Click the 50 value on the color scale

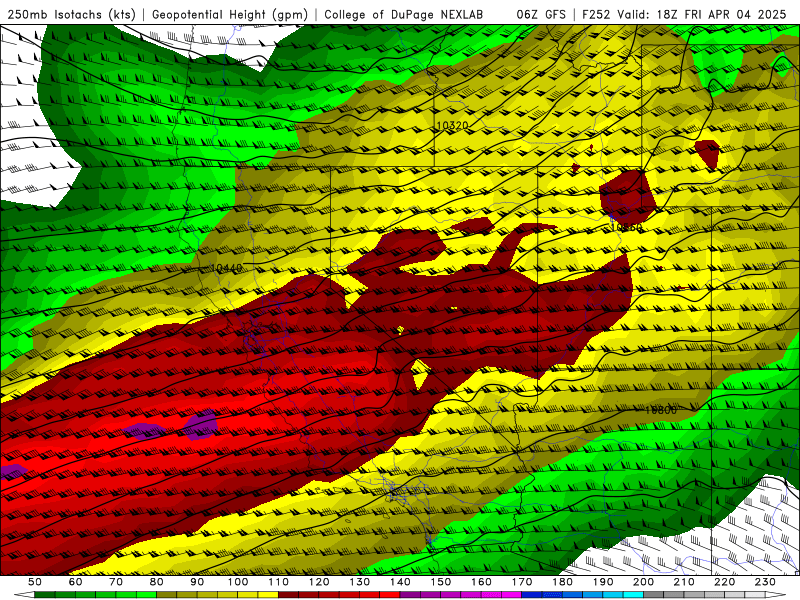pyautogui.click(x=35, y=582)
